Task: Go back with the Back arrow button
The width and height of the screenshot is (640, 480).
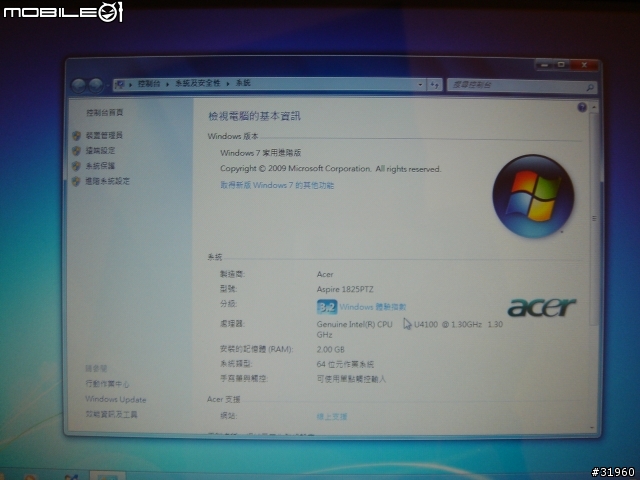Action: pyautogui.click(x=78, y=86)
